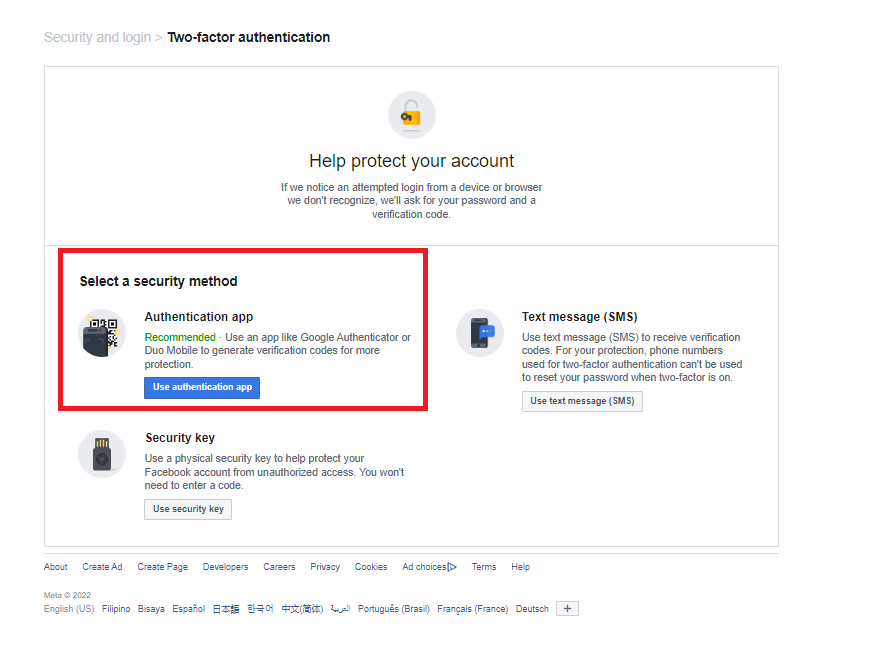Select Deutsch language option
Screen dimensions: 885x648
pos(532,609)
